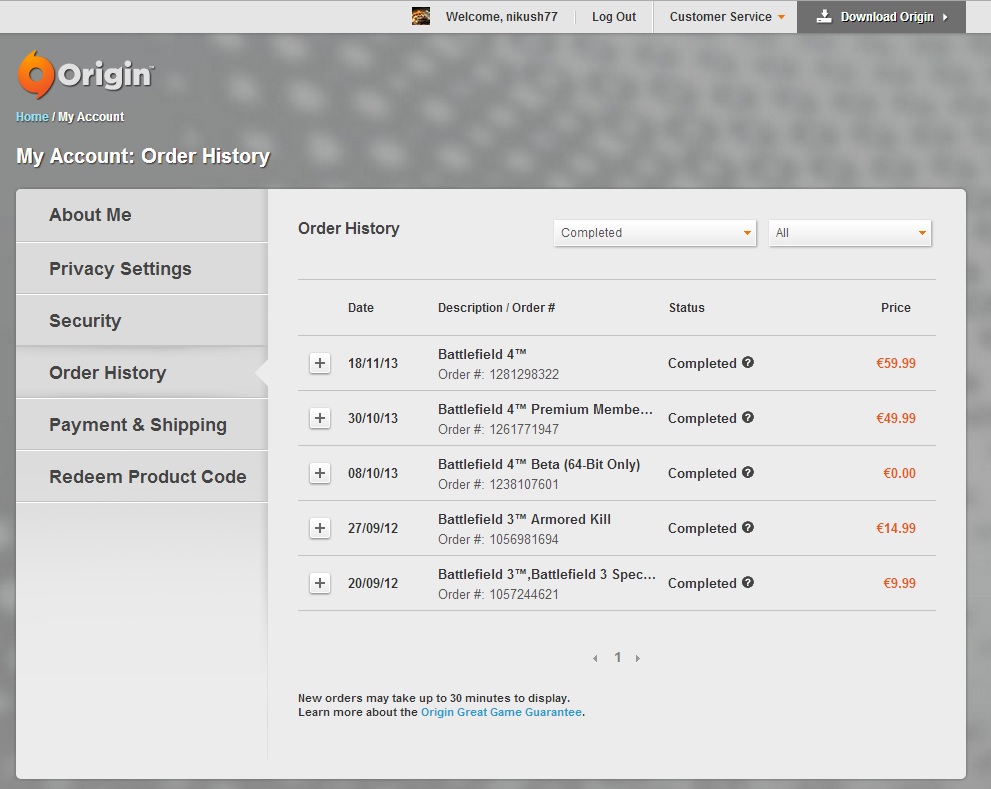Viewport: 991px width, 789px height.
Task: Click the Log Out link
Action: 614,16
